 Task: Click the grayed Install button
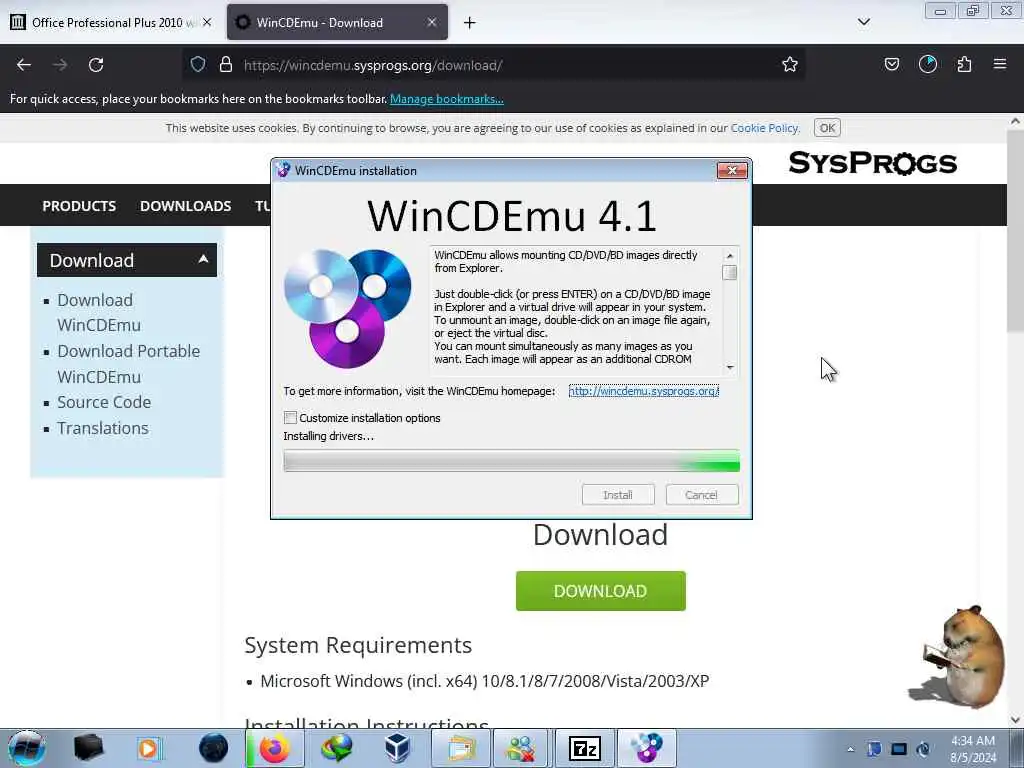(x=618, y=495)
